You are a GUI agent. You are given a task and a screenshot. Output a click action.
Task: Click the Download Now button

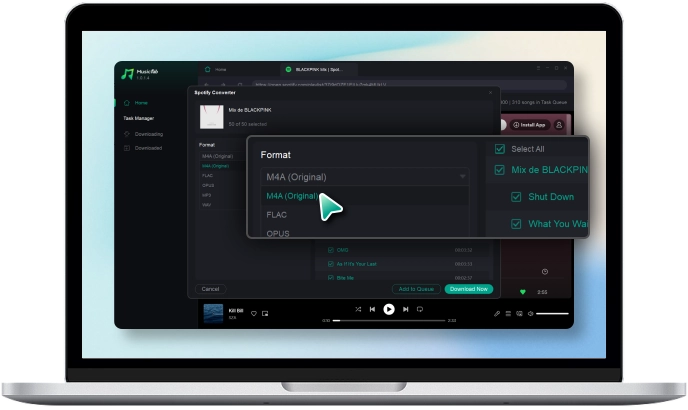pyautogui.click(x=468, y=289)
